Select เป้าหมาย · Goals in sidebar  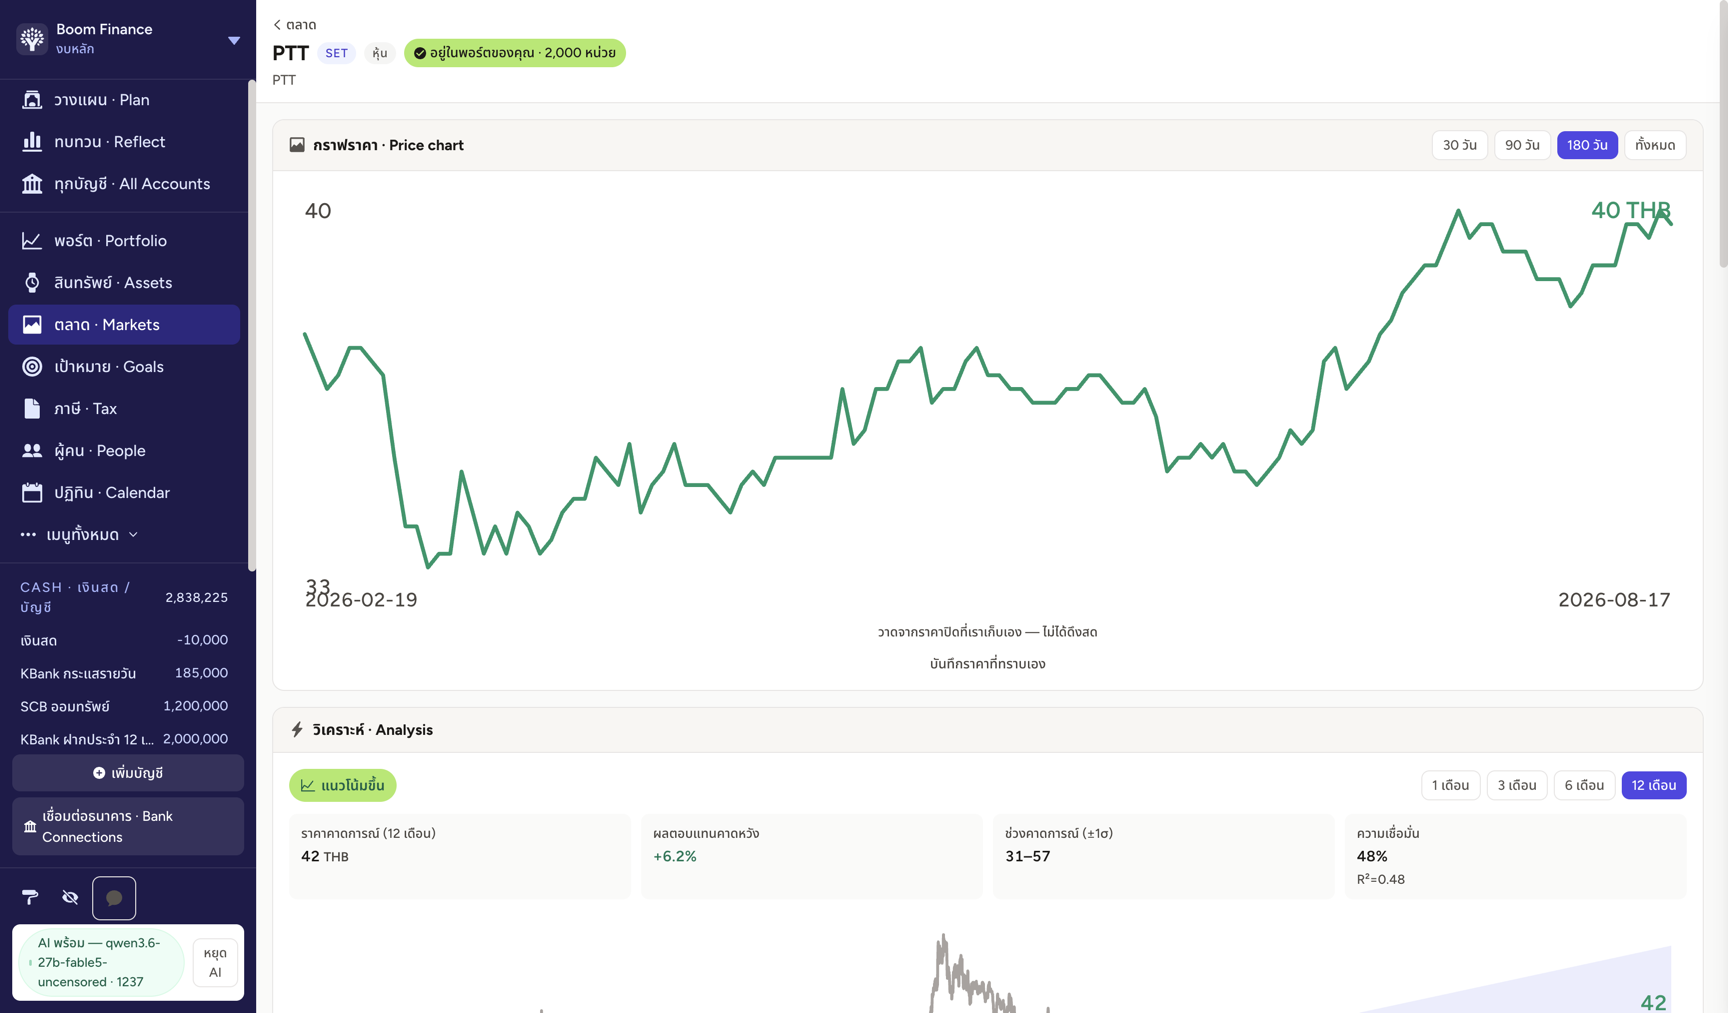(124, 367)
